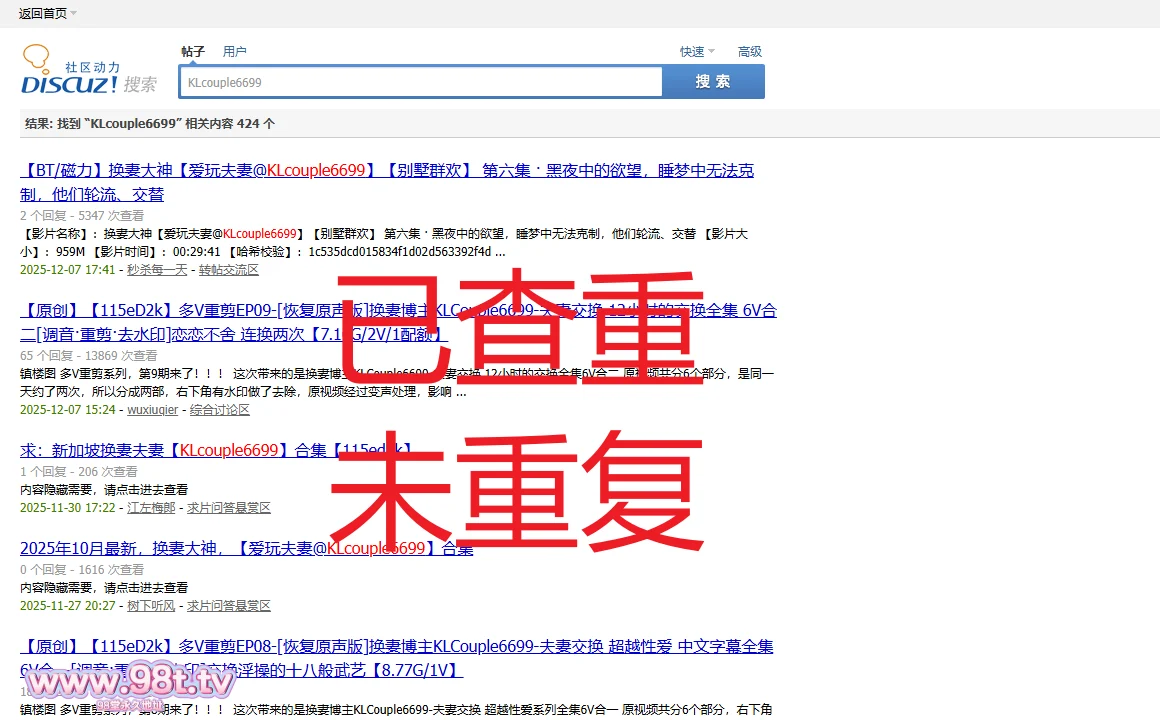View author 秒杀每一天's profile
Screen dimensions: 1160x720
pos(157,270)
